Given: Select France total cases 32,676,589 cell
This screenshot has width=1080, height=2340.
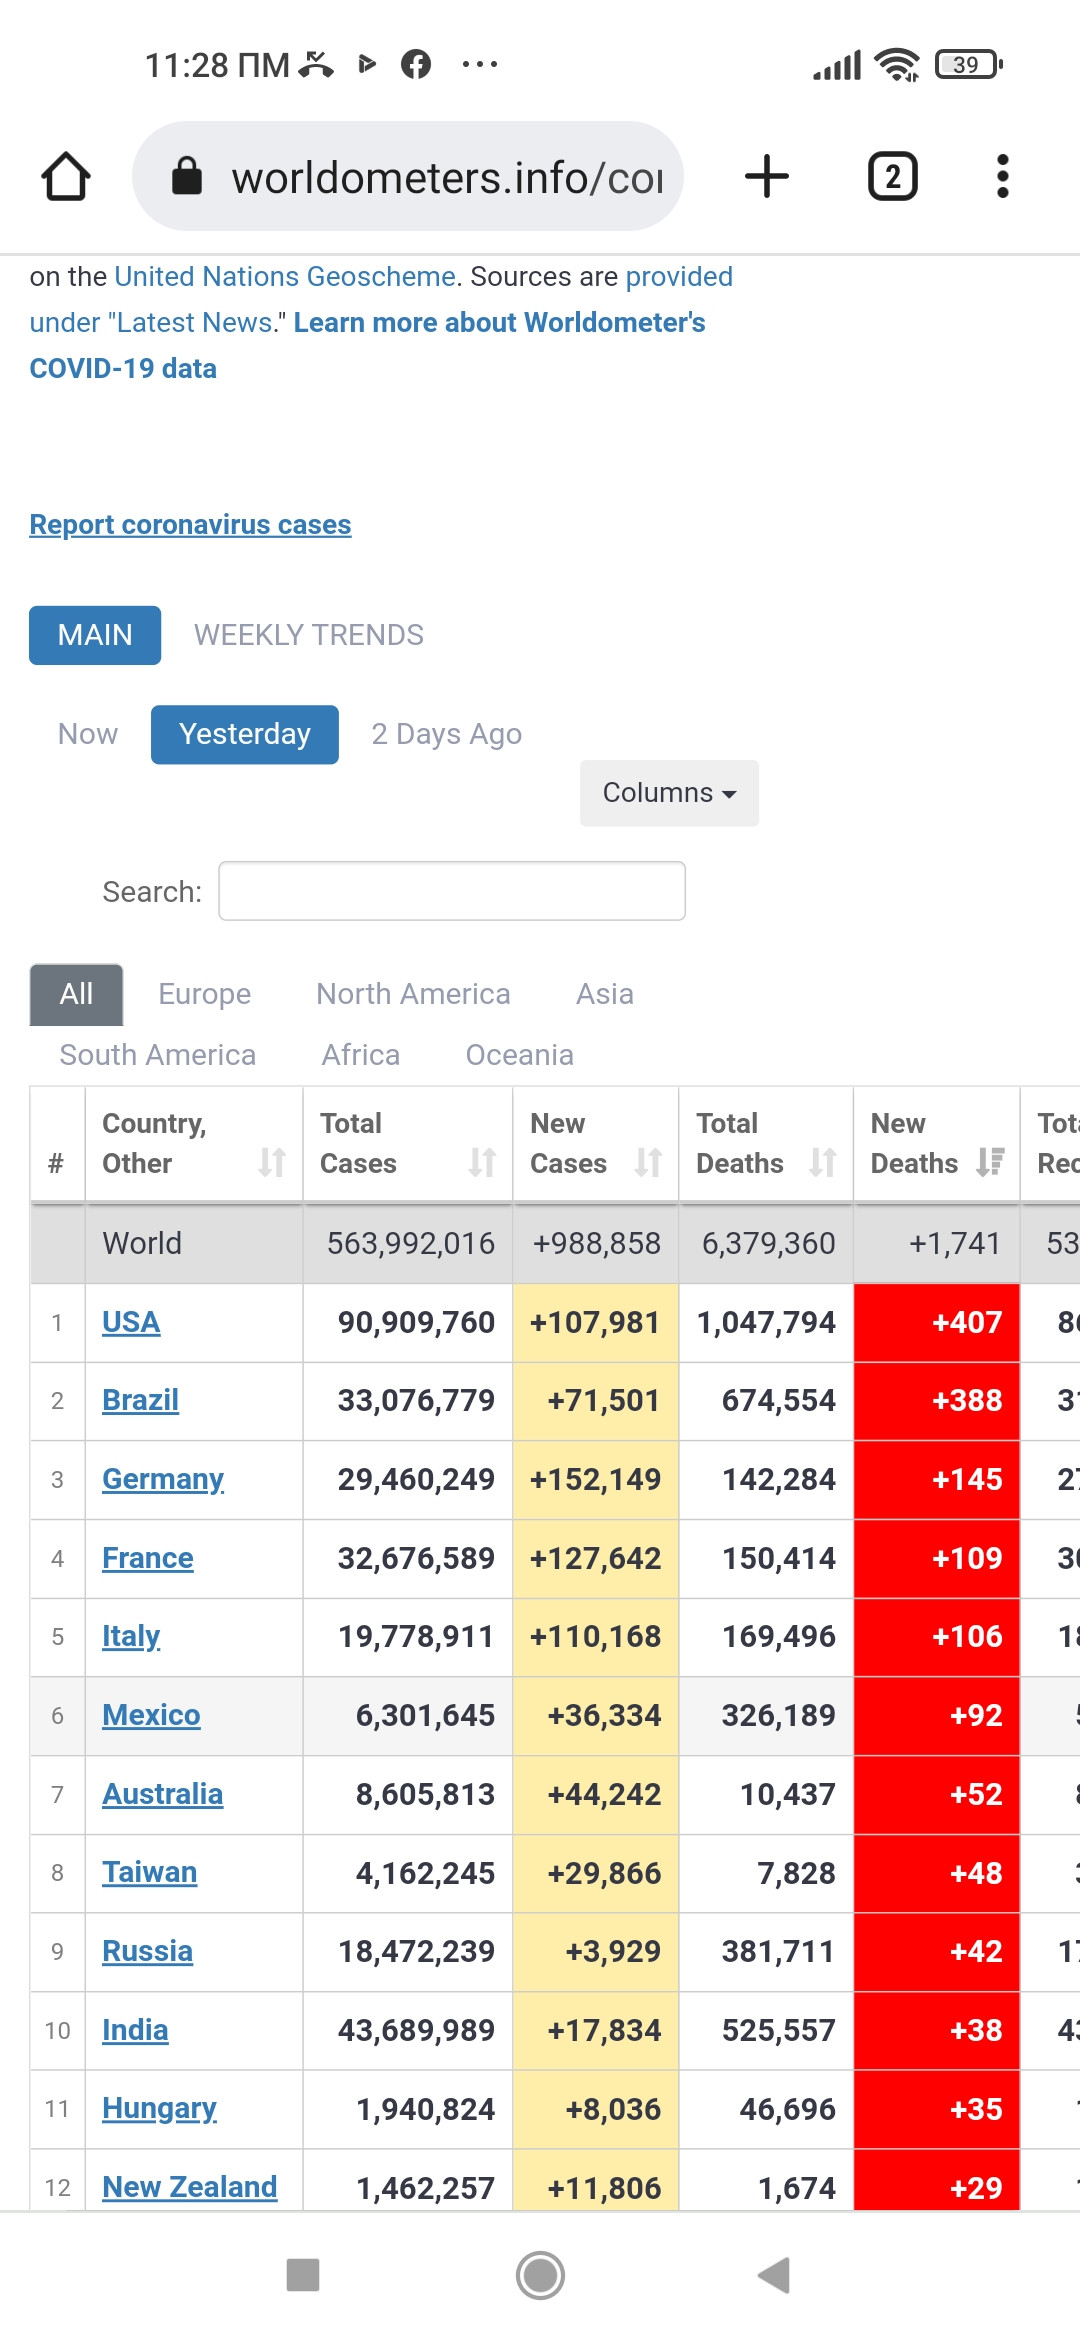Looking at the screenshot, I should [408, 1558].
